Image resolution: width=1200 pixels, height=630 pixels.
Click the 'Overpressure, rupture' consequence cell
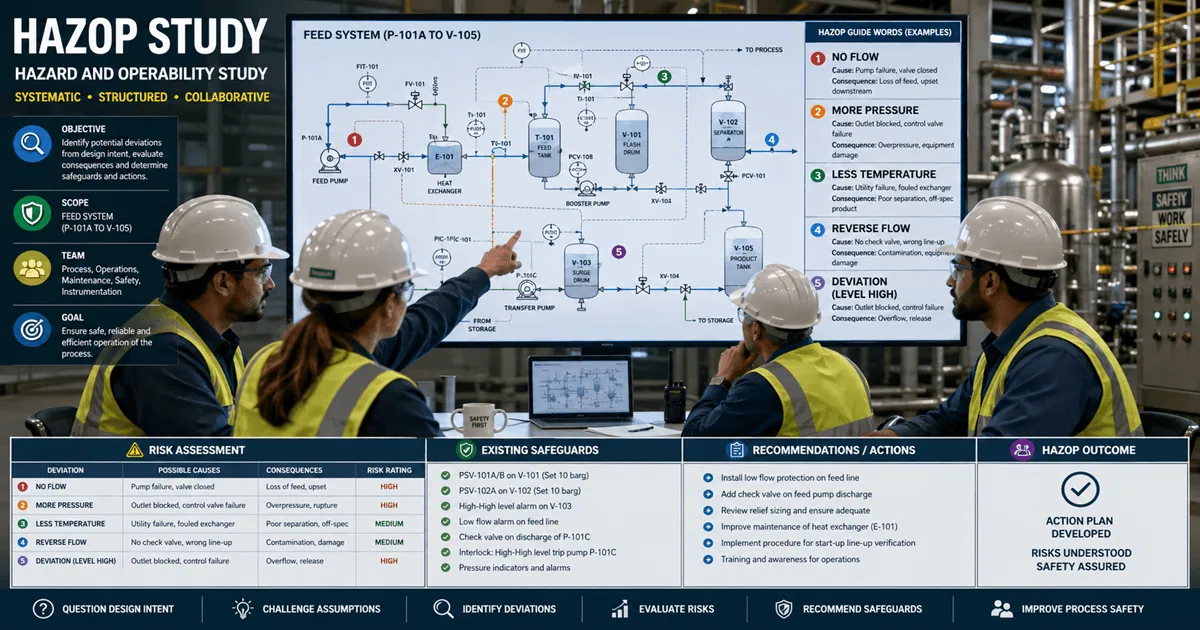[303, 505]
